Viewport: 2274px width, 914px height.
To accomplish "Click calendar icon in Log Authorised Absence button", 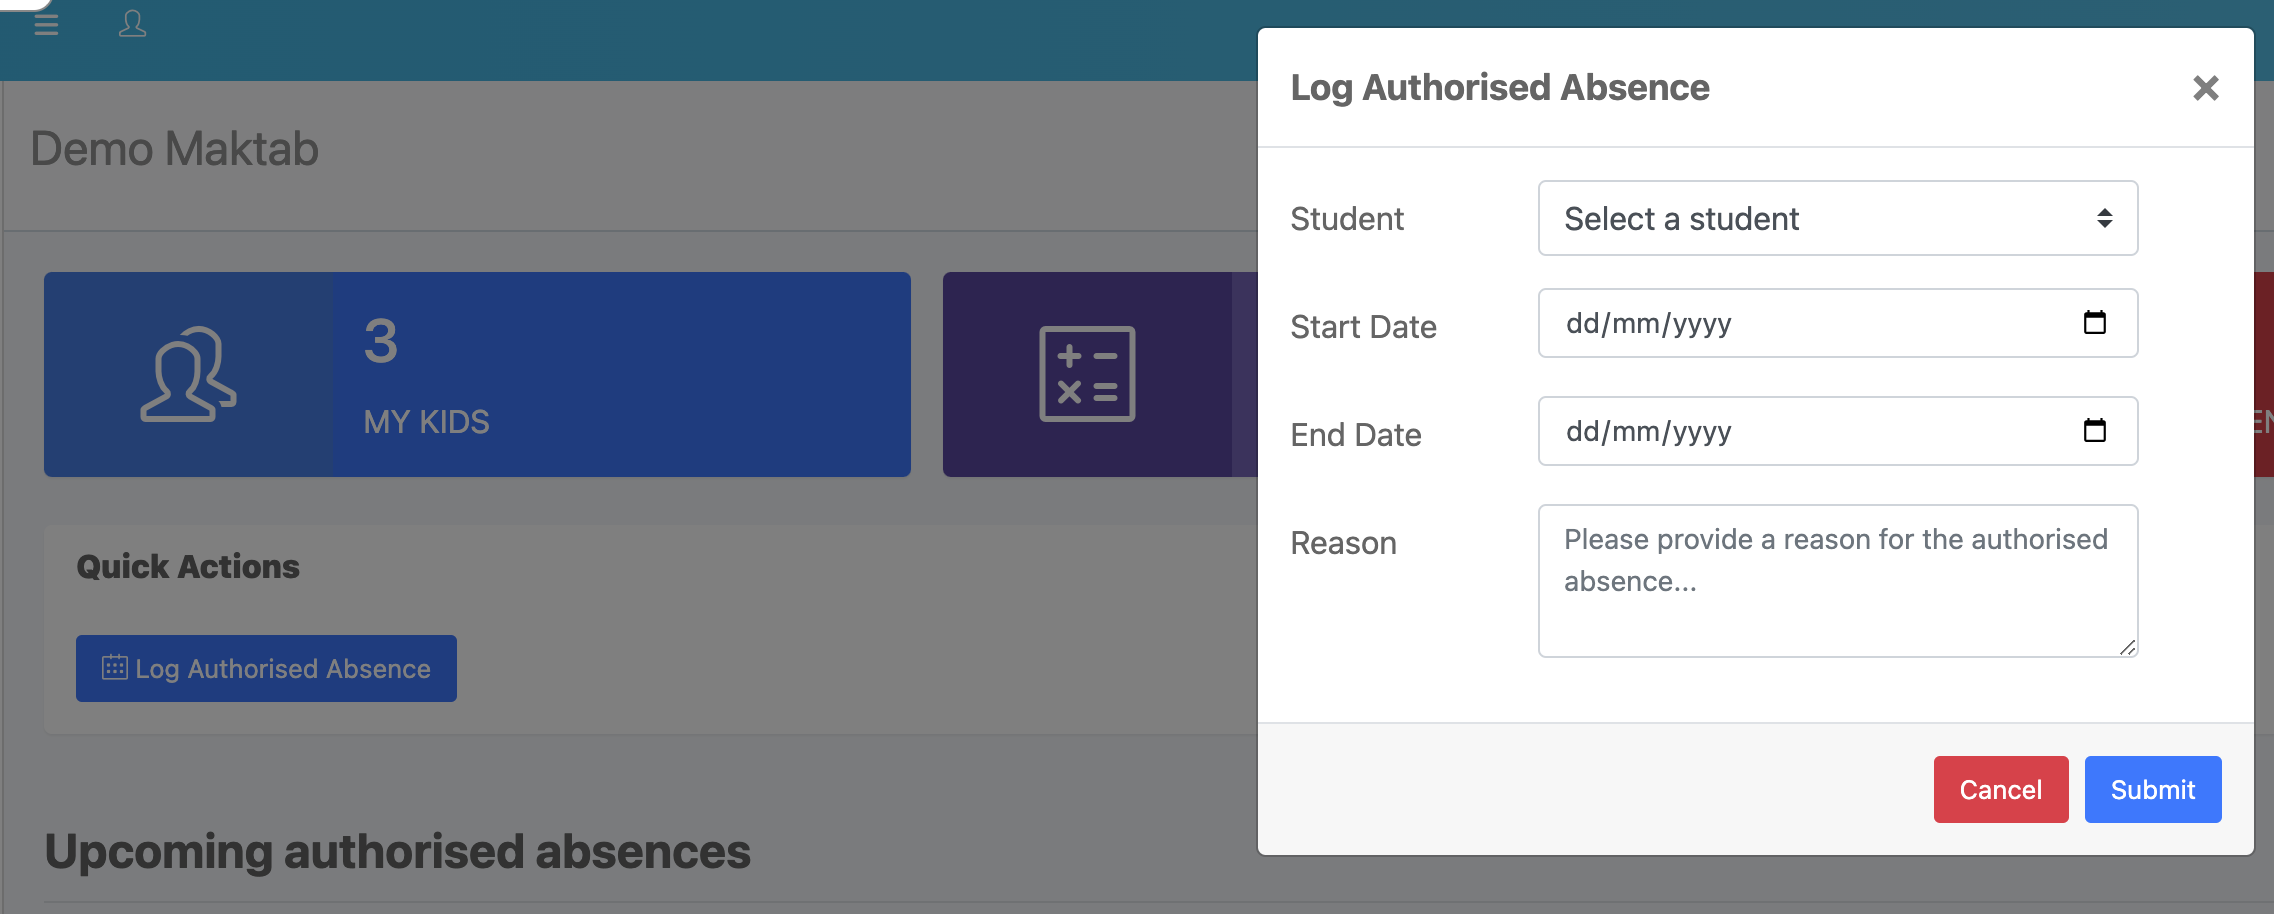I will [x=115, y=667].
